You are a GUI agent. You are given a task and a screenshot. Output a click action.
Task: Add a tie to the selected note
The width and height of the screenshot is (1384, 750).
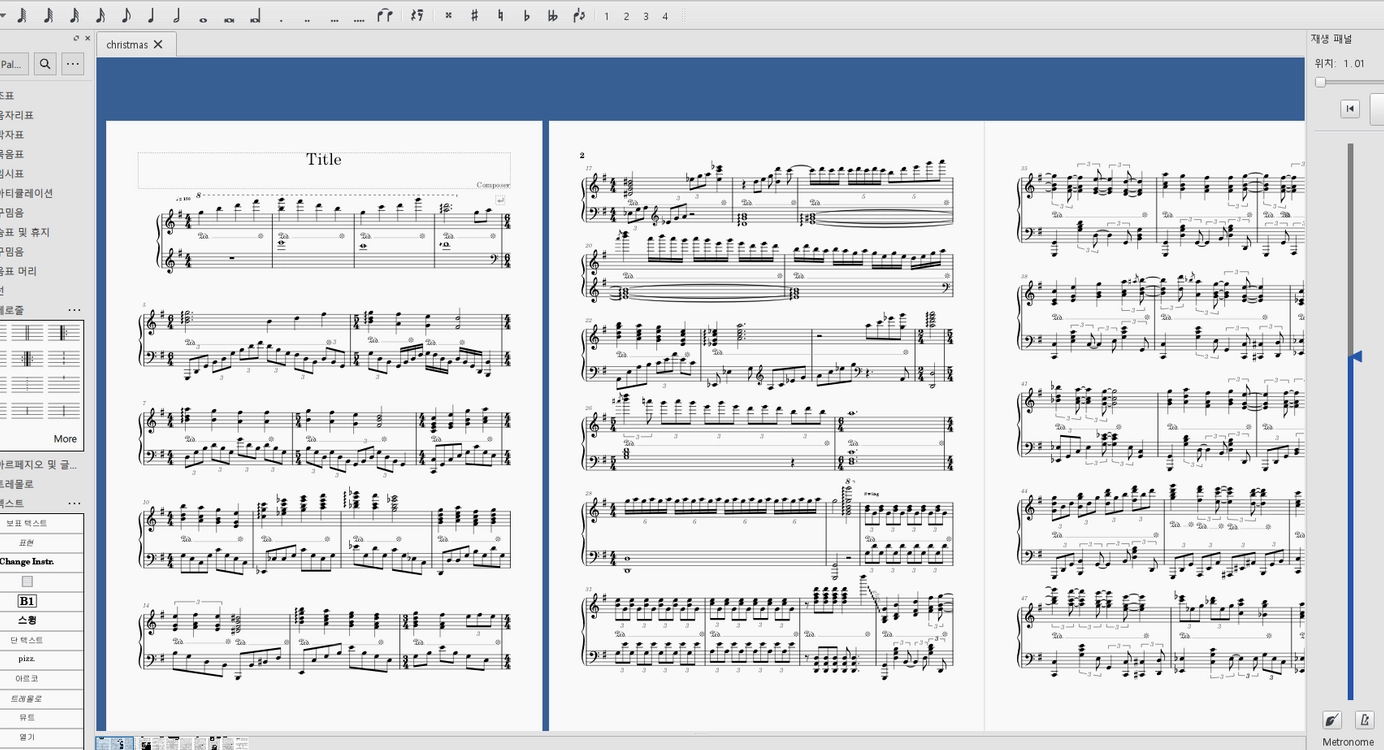pos(385,15)
